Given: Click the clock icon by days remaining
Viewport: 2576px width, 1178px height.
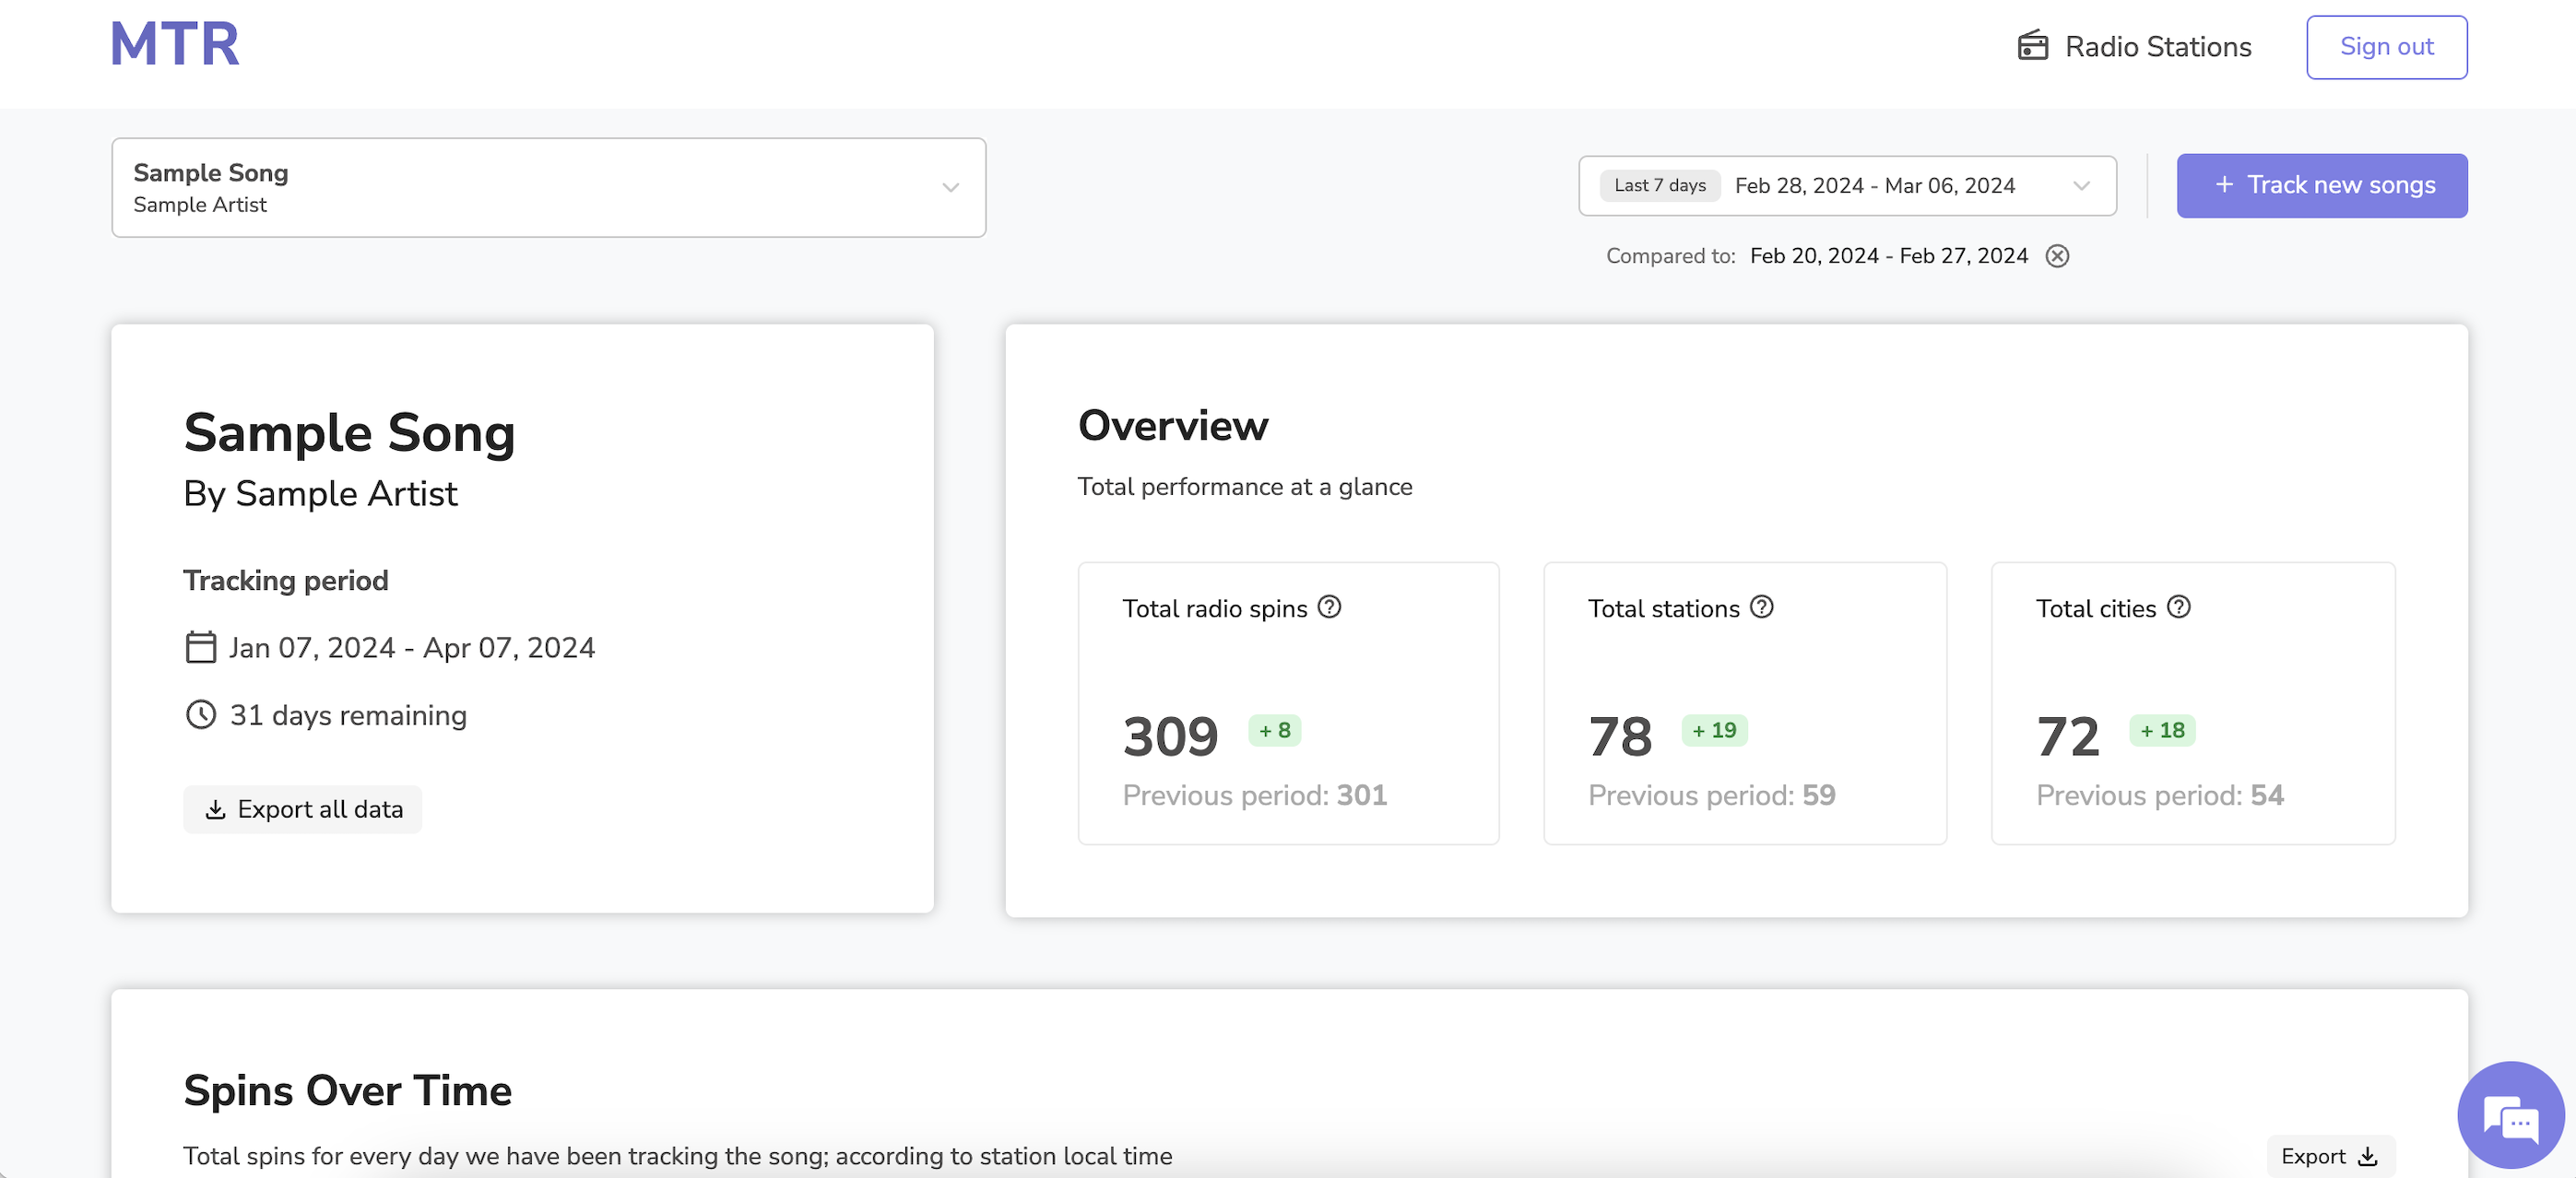Looking at the screenshot, I should pos(201,715).
